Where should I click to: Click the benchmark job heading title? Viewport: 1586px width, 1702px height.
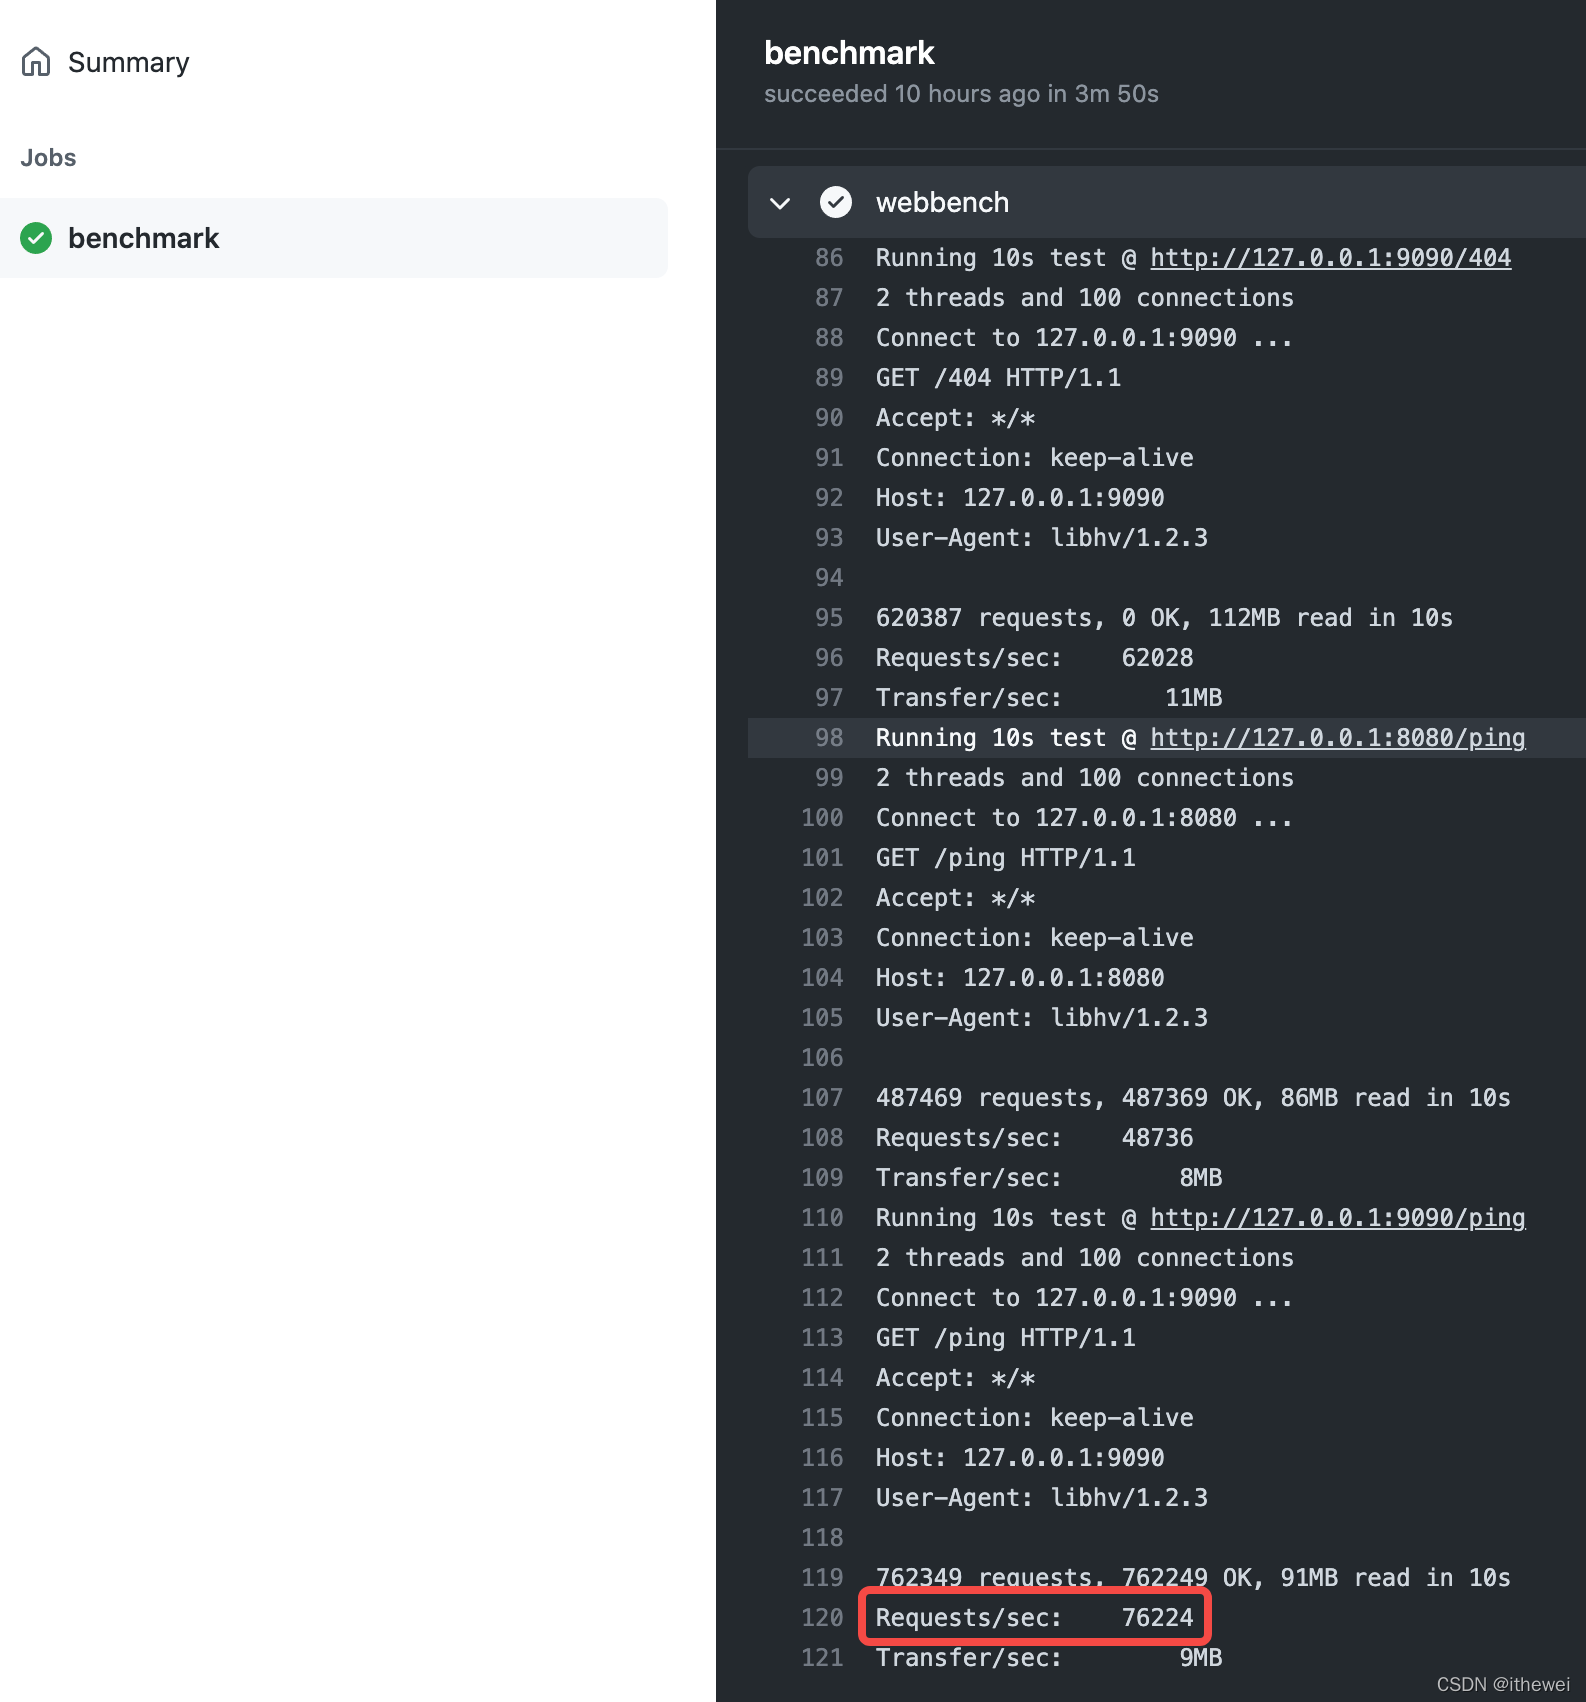click(x=849, y=52)
